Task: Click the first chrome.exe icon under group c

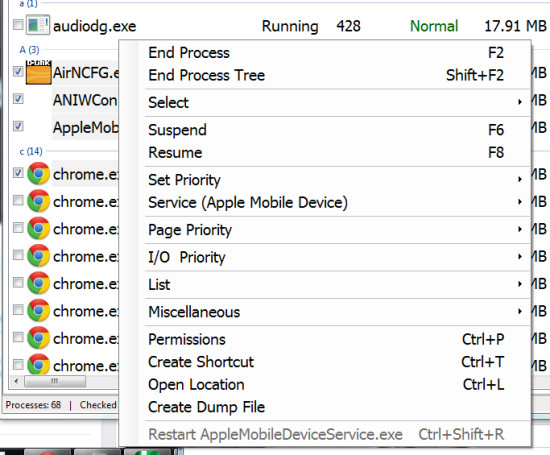Action: pos(39,173)
